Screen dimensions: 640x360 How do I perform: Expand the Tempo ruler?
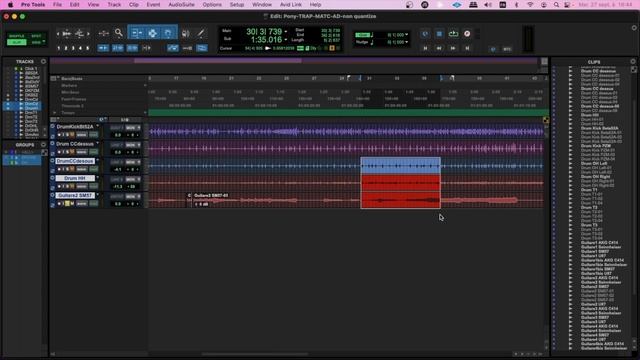55,113
